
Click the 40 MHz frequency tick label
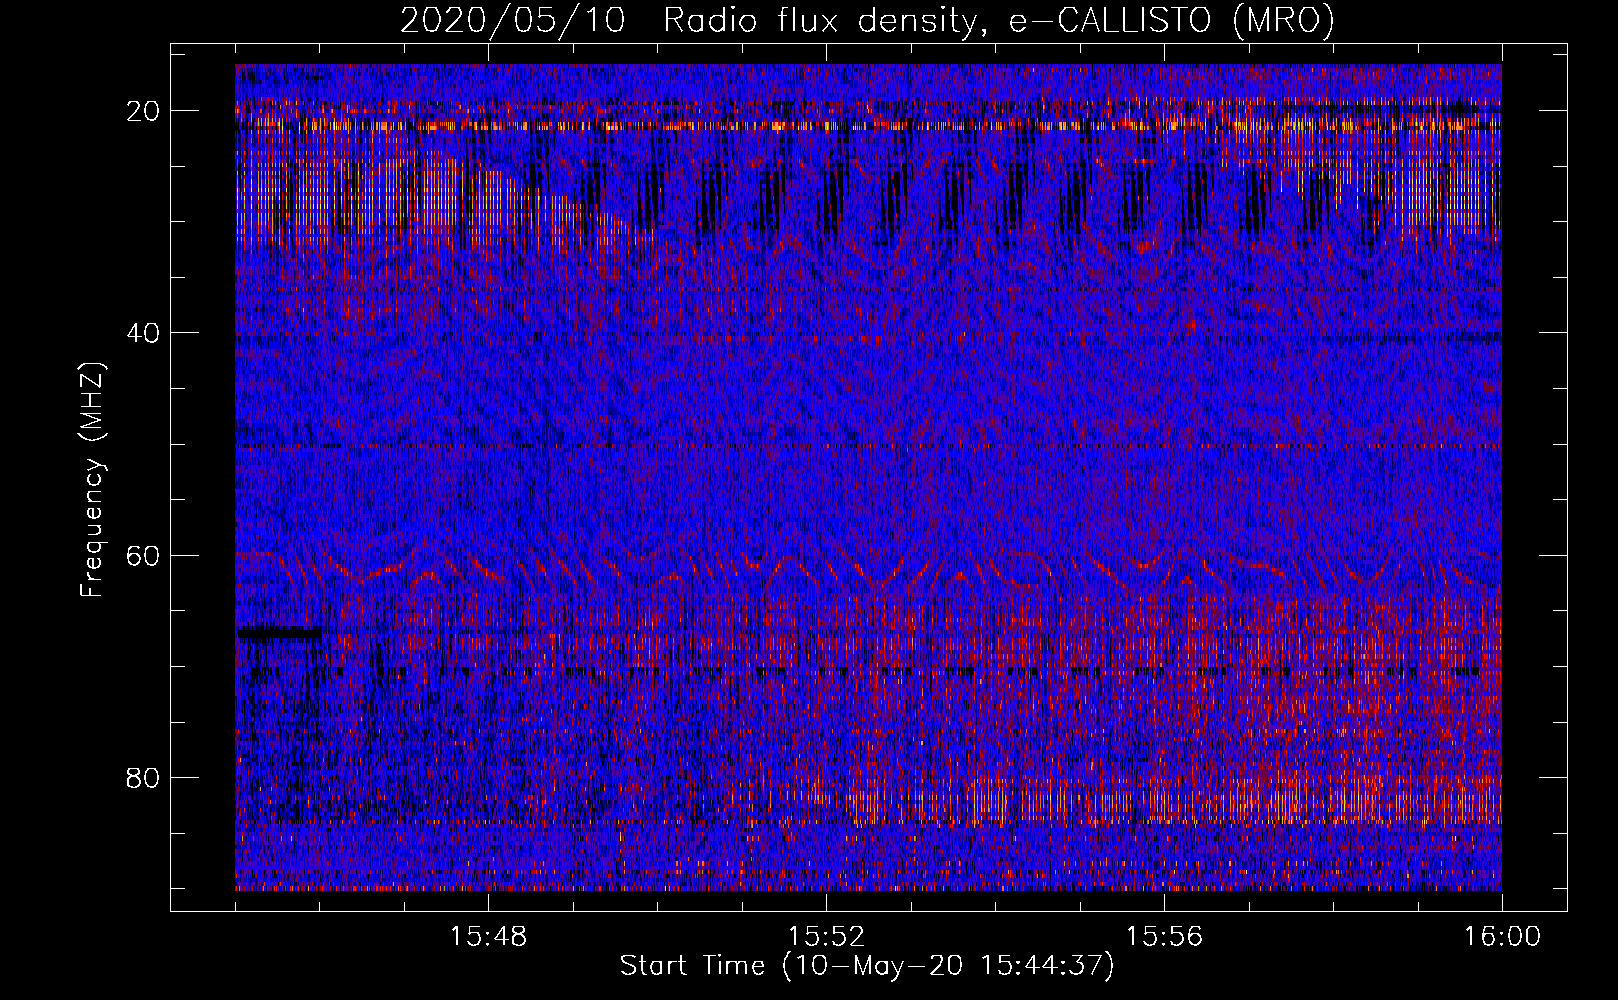point(144,333)
